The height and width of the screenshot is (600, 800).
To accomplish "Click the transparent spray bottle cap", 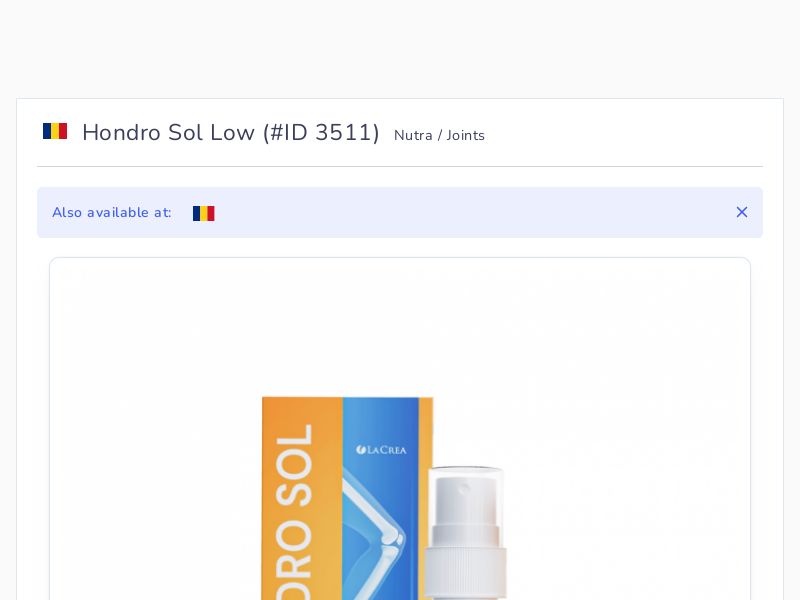I will (x=465, y=531).
